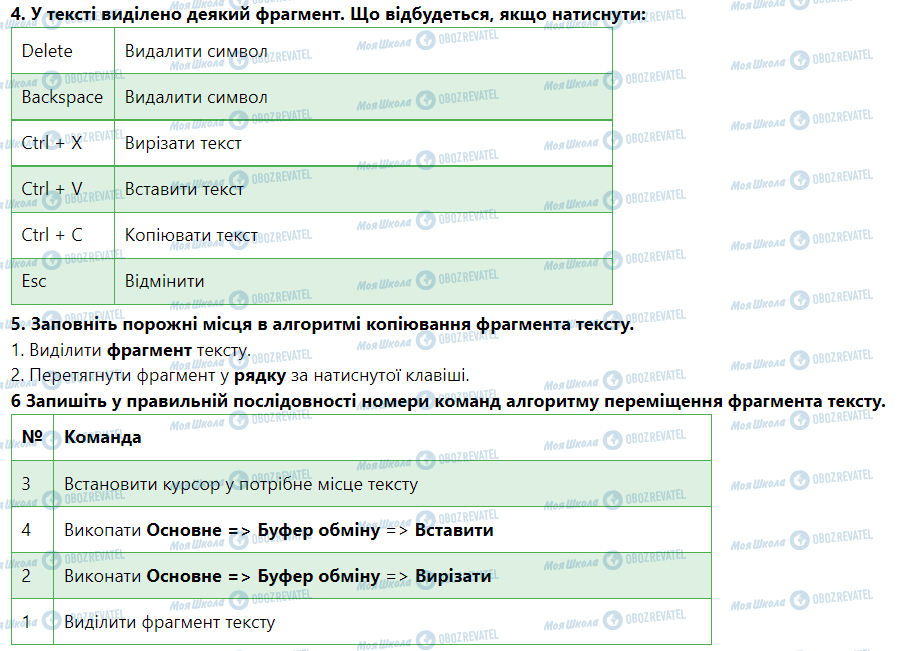Image resolution: width=905 pixels, height=651 pixels.
Task: Click the "Команда" column header
Action: (x=102, y=437)
